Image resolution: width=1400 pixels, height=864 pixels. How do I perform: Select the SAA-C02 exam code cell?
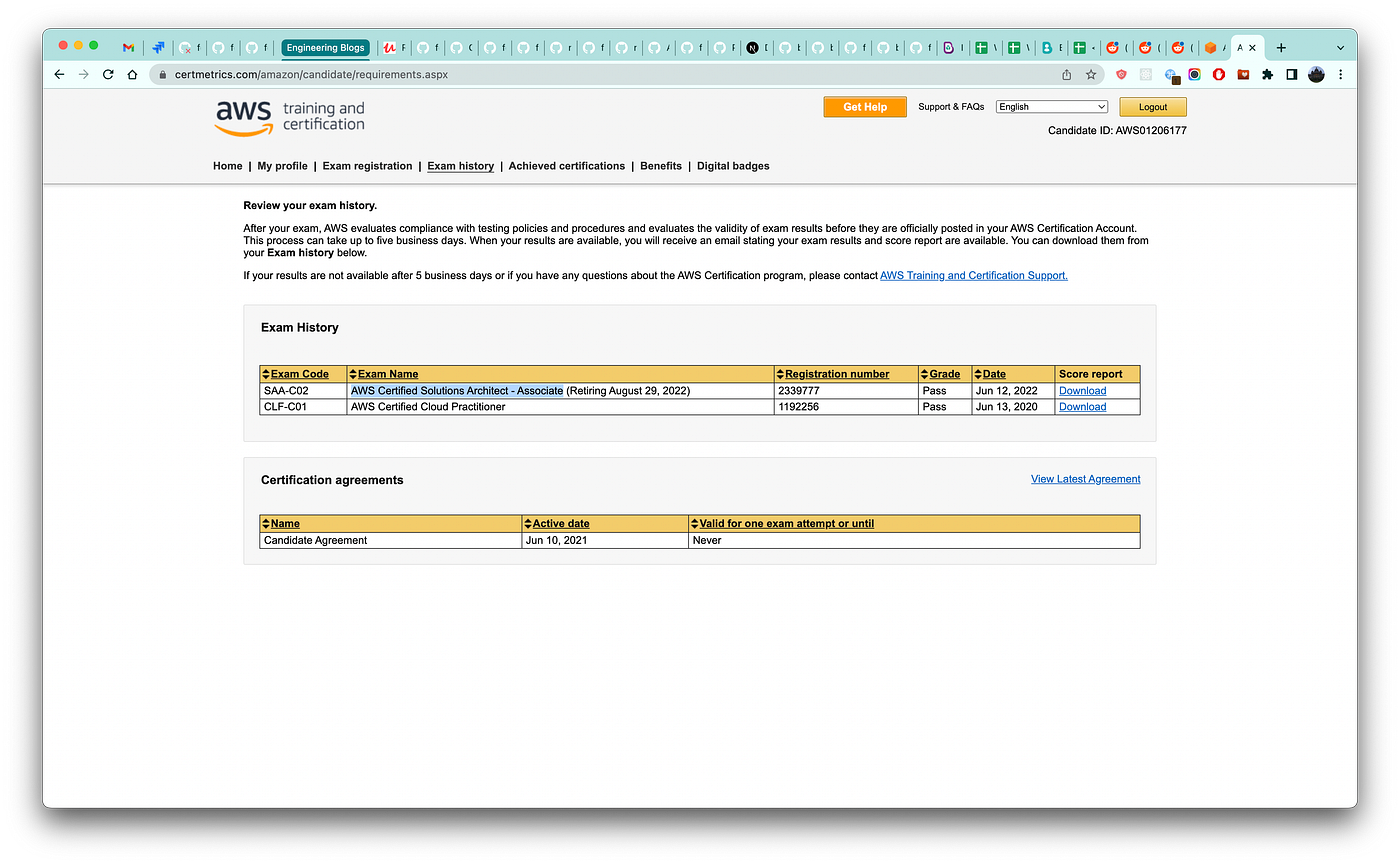pos(303,391)
